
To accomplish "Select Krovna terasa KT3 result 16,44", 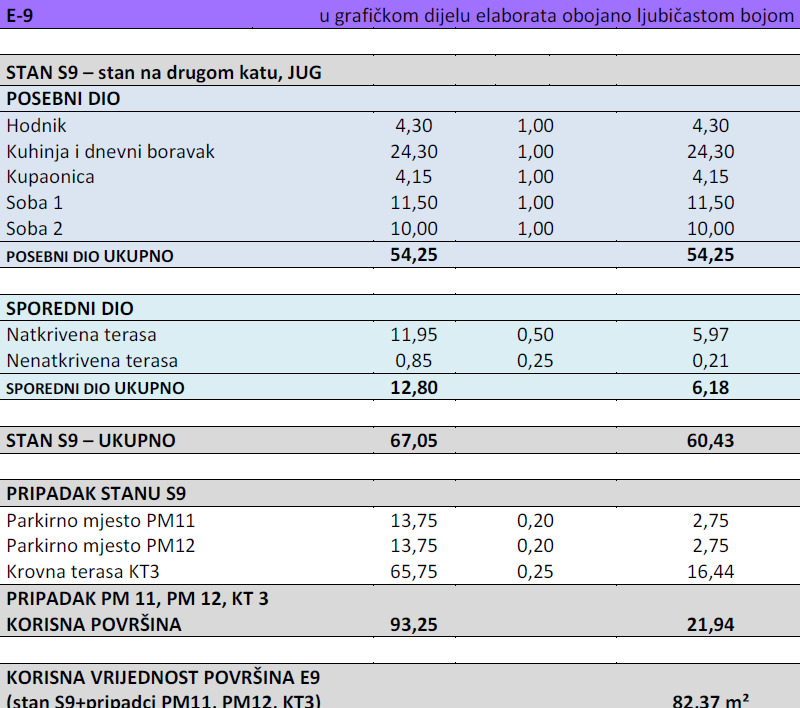I will (710, 572).
